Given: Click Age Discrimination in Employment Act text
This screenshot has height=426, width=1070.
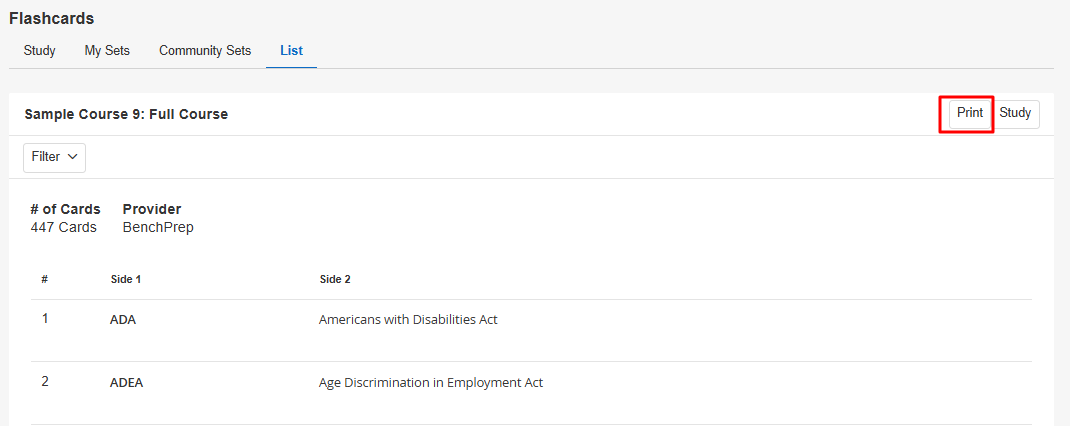Looking at the screenshot, I should tap(431, 383).
